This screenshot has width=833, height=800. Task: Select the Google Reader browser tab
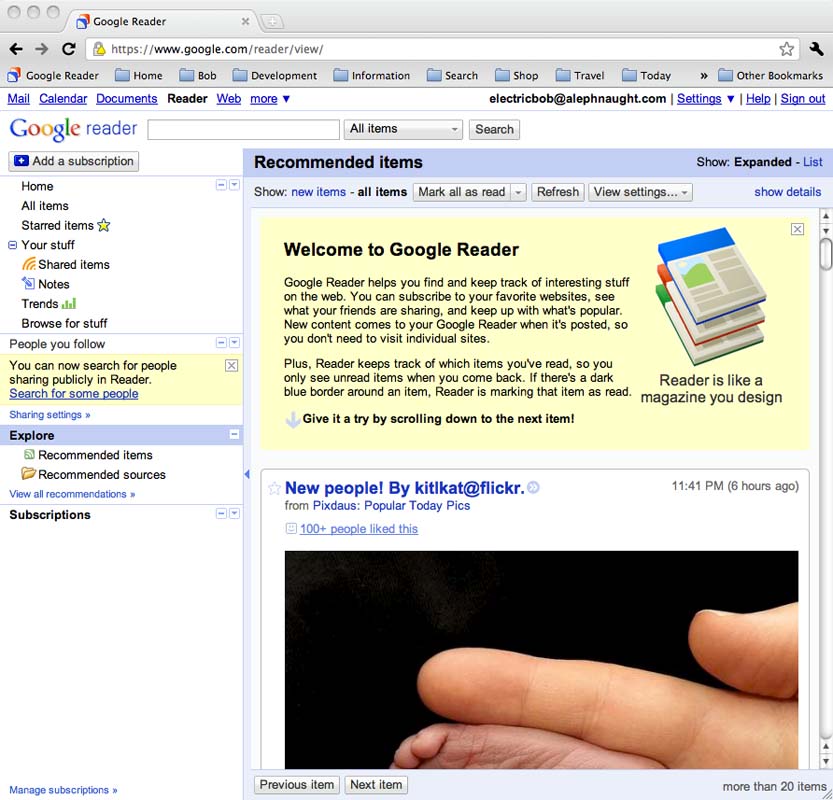point(162,22)
